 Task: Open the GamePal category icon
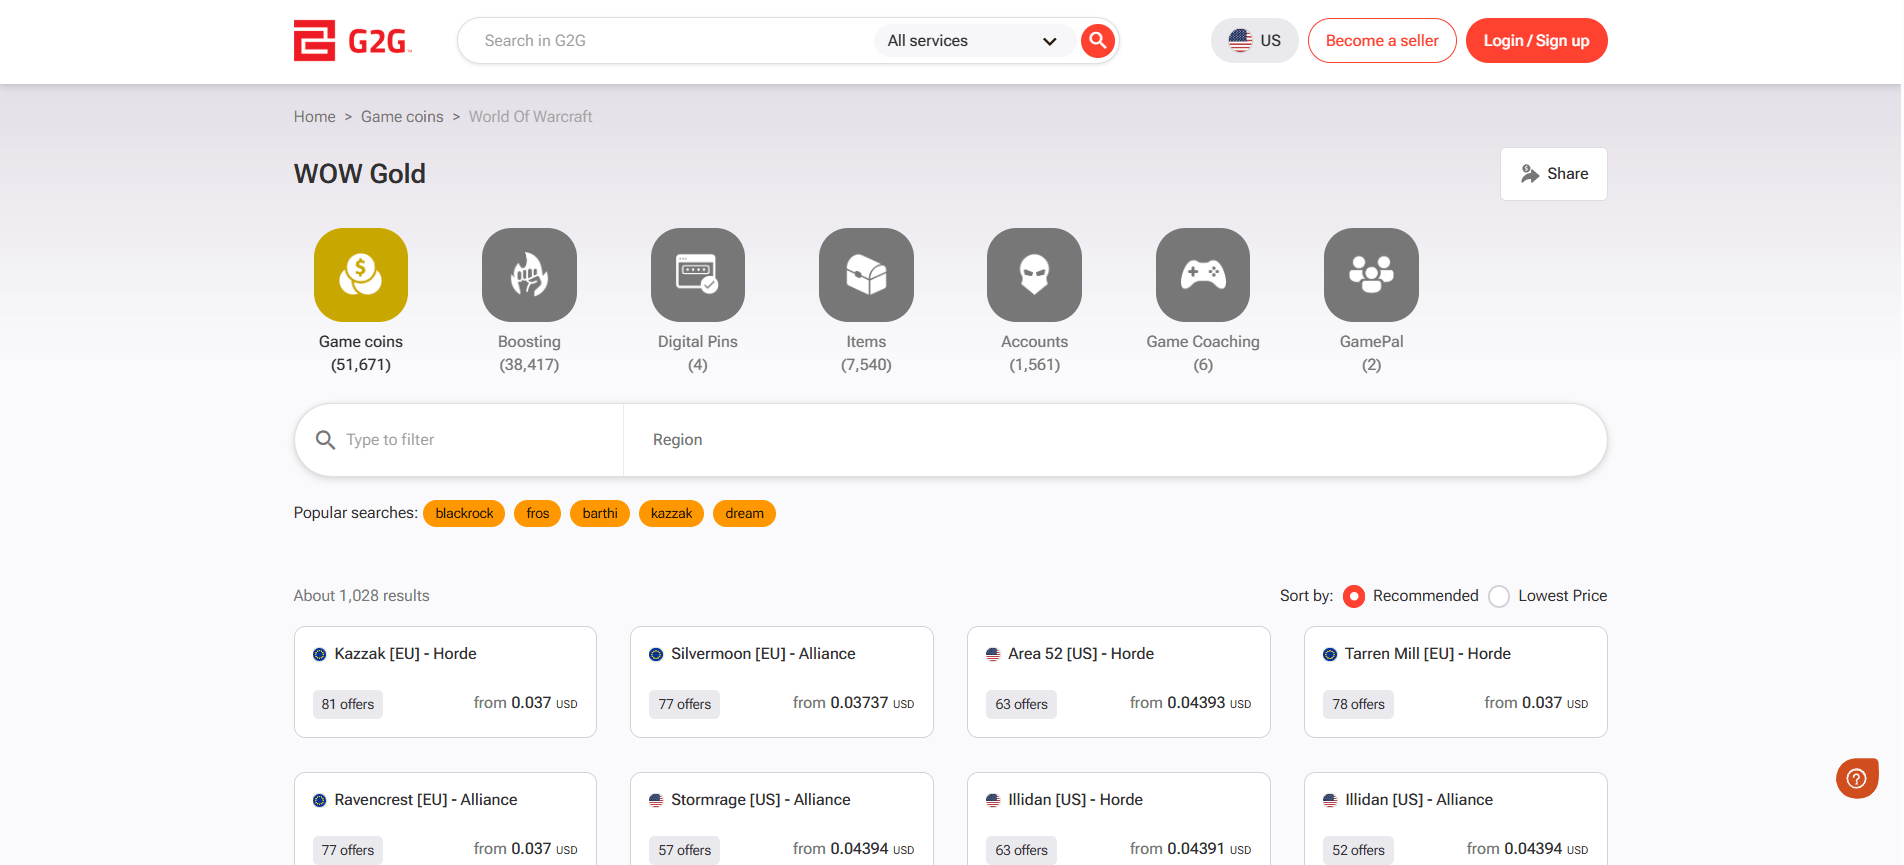coord(1371,275)
